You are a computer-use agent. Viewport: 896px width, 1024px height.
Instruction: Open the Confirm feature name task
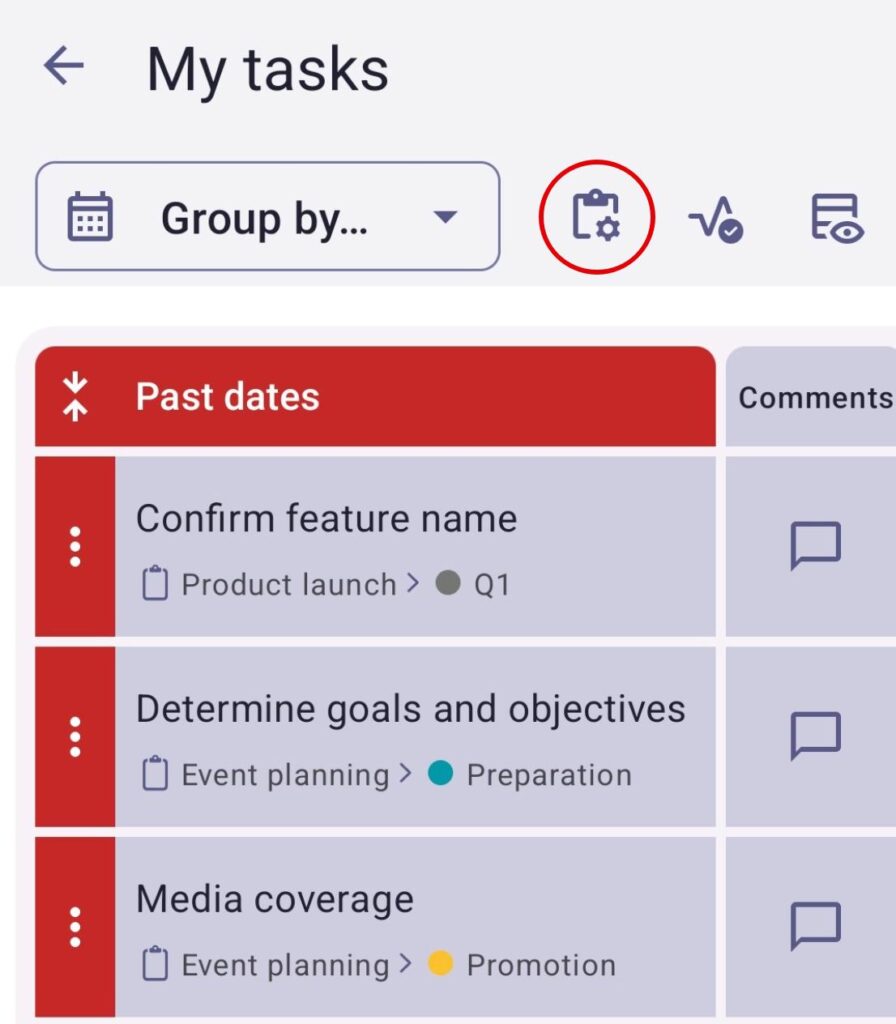326,519
